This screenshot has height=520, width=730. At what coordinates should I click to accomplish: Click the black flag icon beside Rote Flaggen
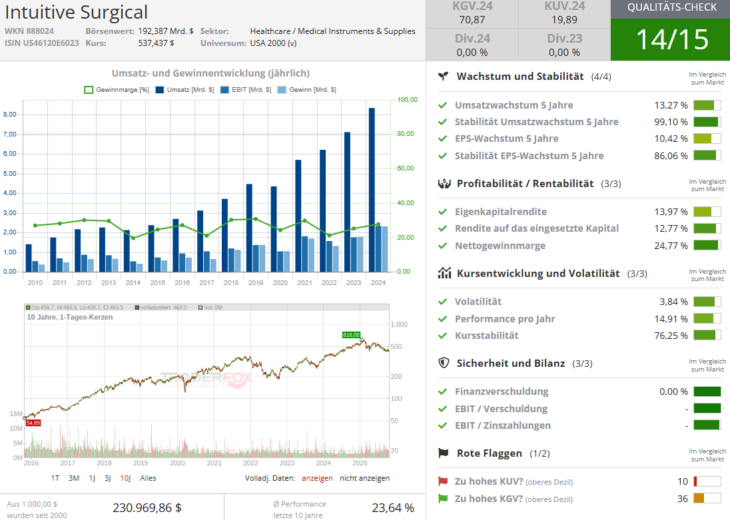coord(443,453)
